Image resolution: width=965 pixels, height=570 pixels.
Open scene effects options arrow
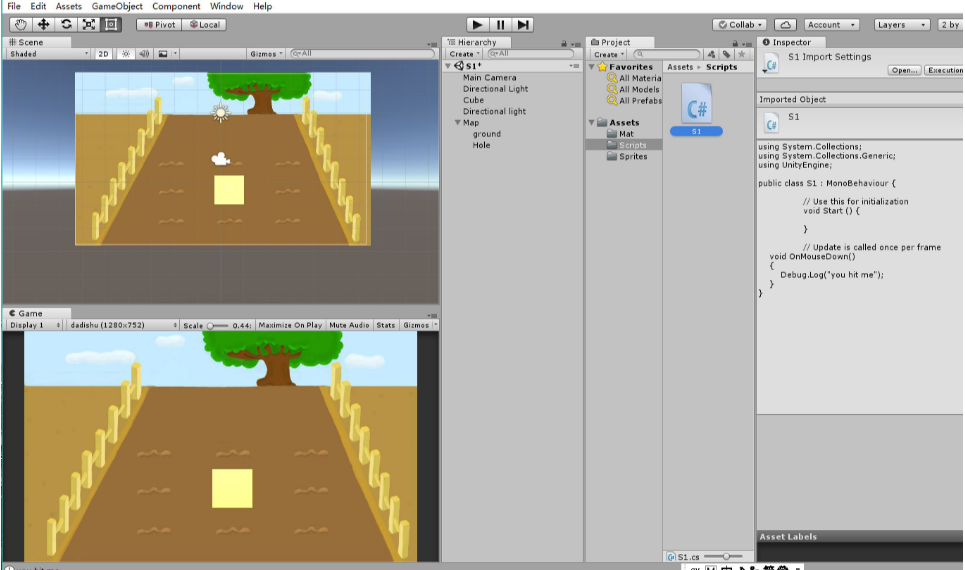(175, 54)
